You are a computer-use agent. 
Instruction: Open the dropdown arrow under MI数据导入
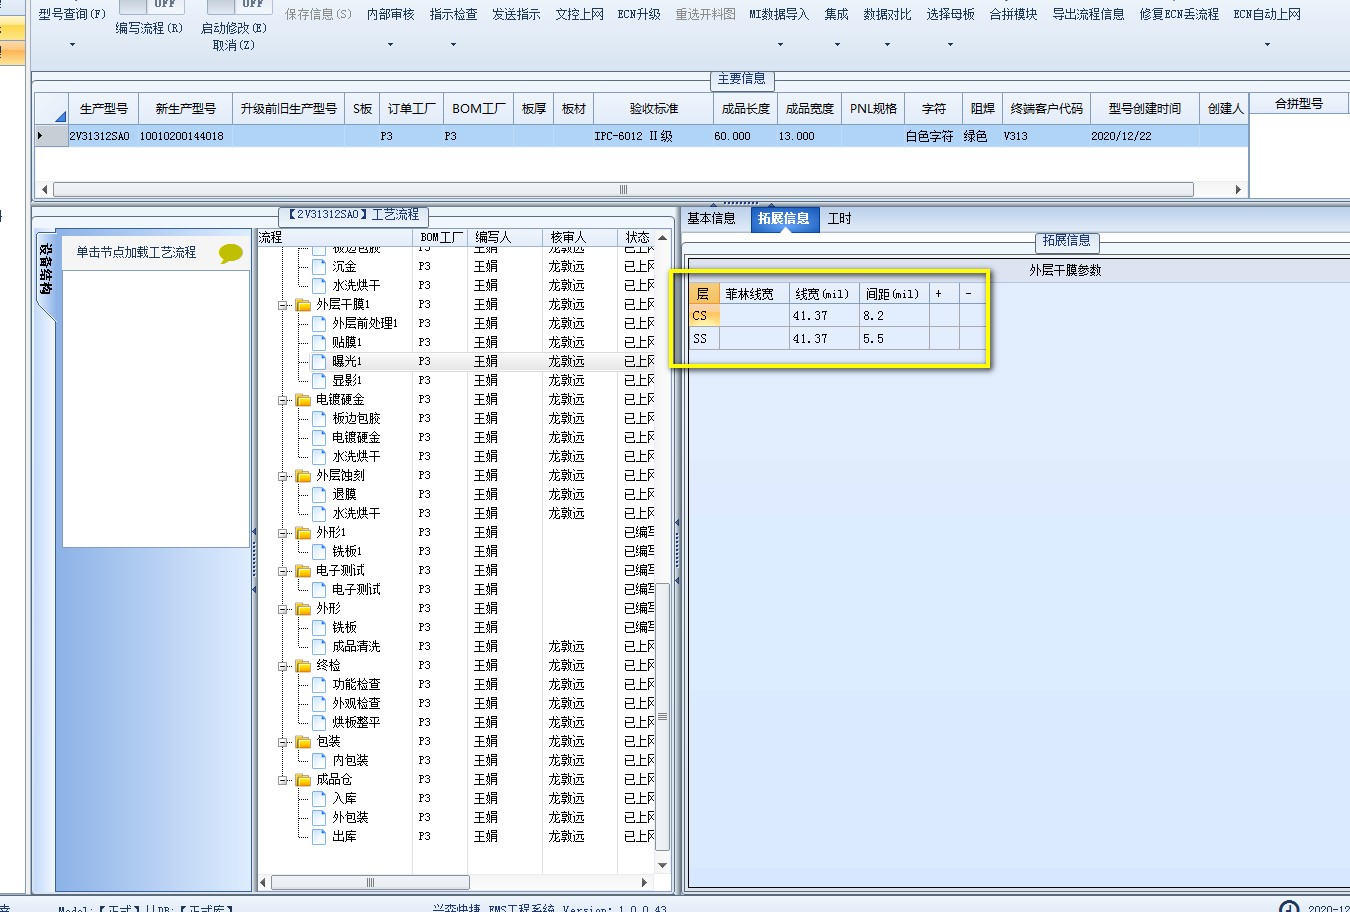[779, 45]
